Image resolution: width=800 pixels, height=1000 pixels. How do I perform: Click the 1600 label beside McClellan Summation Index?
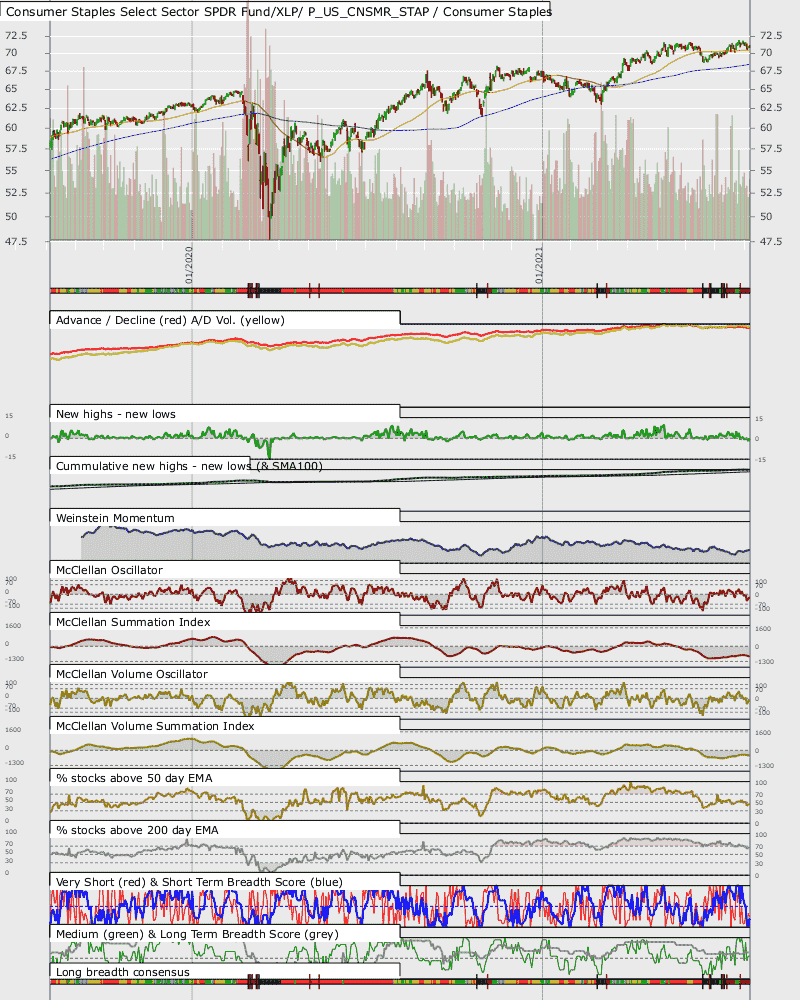coord(12,626)
